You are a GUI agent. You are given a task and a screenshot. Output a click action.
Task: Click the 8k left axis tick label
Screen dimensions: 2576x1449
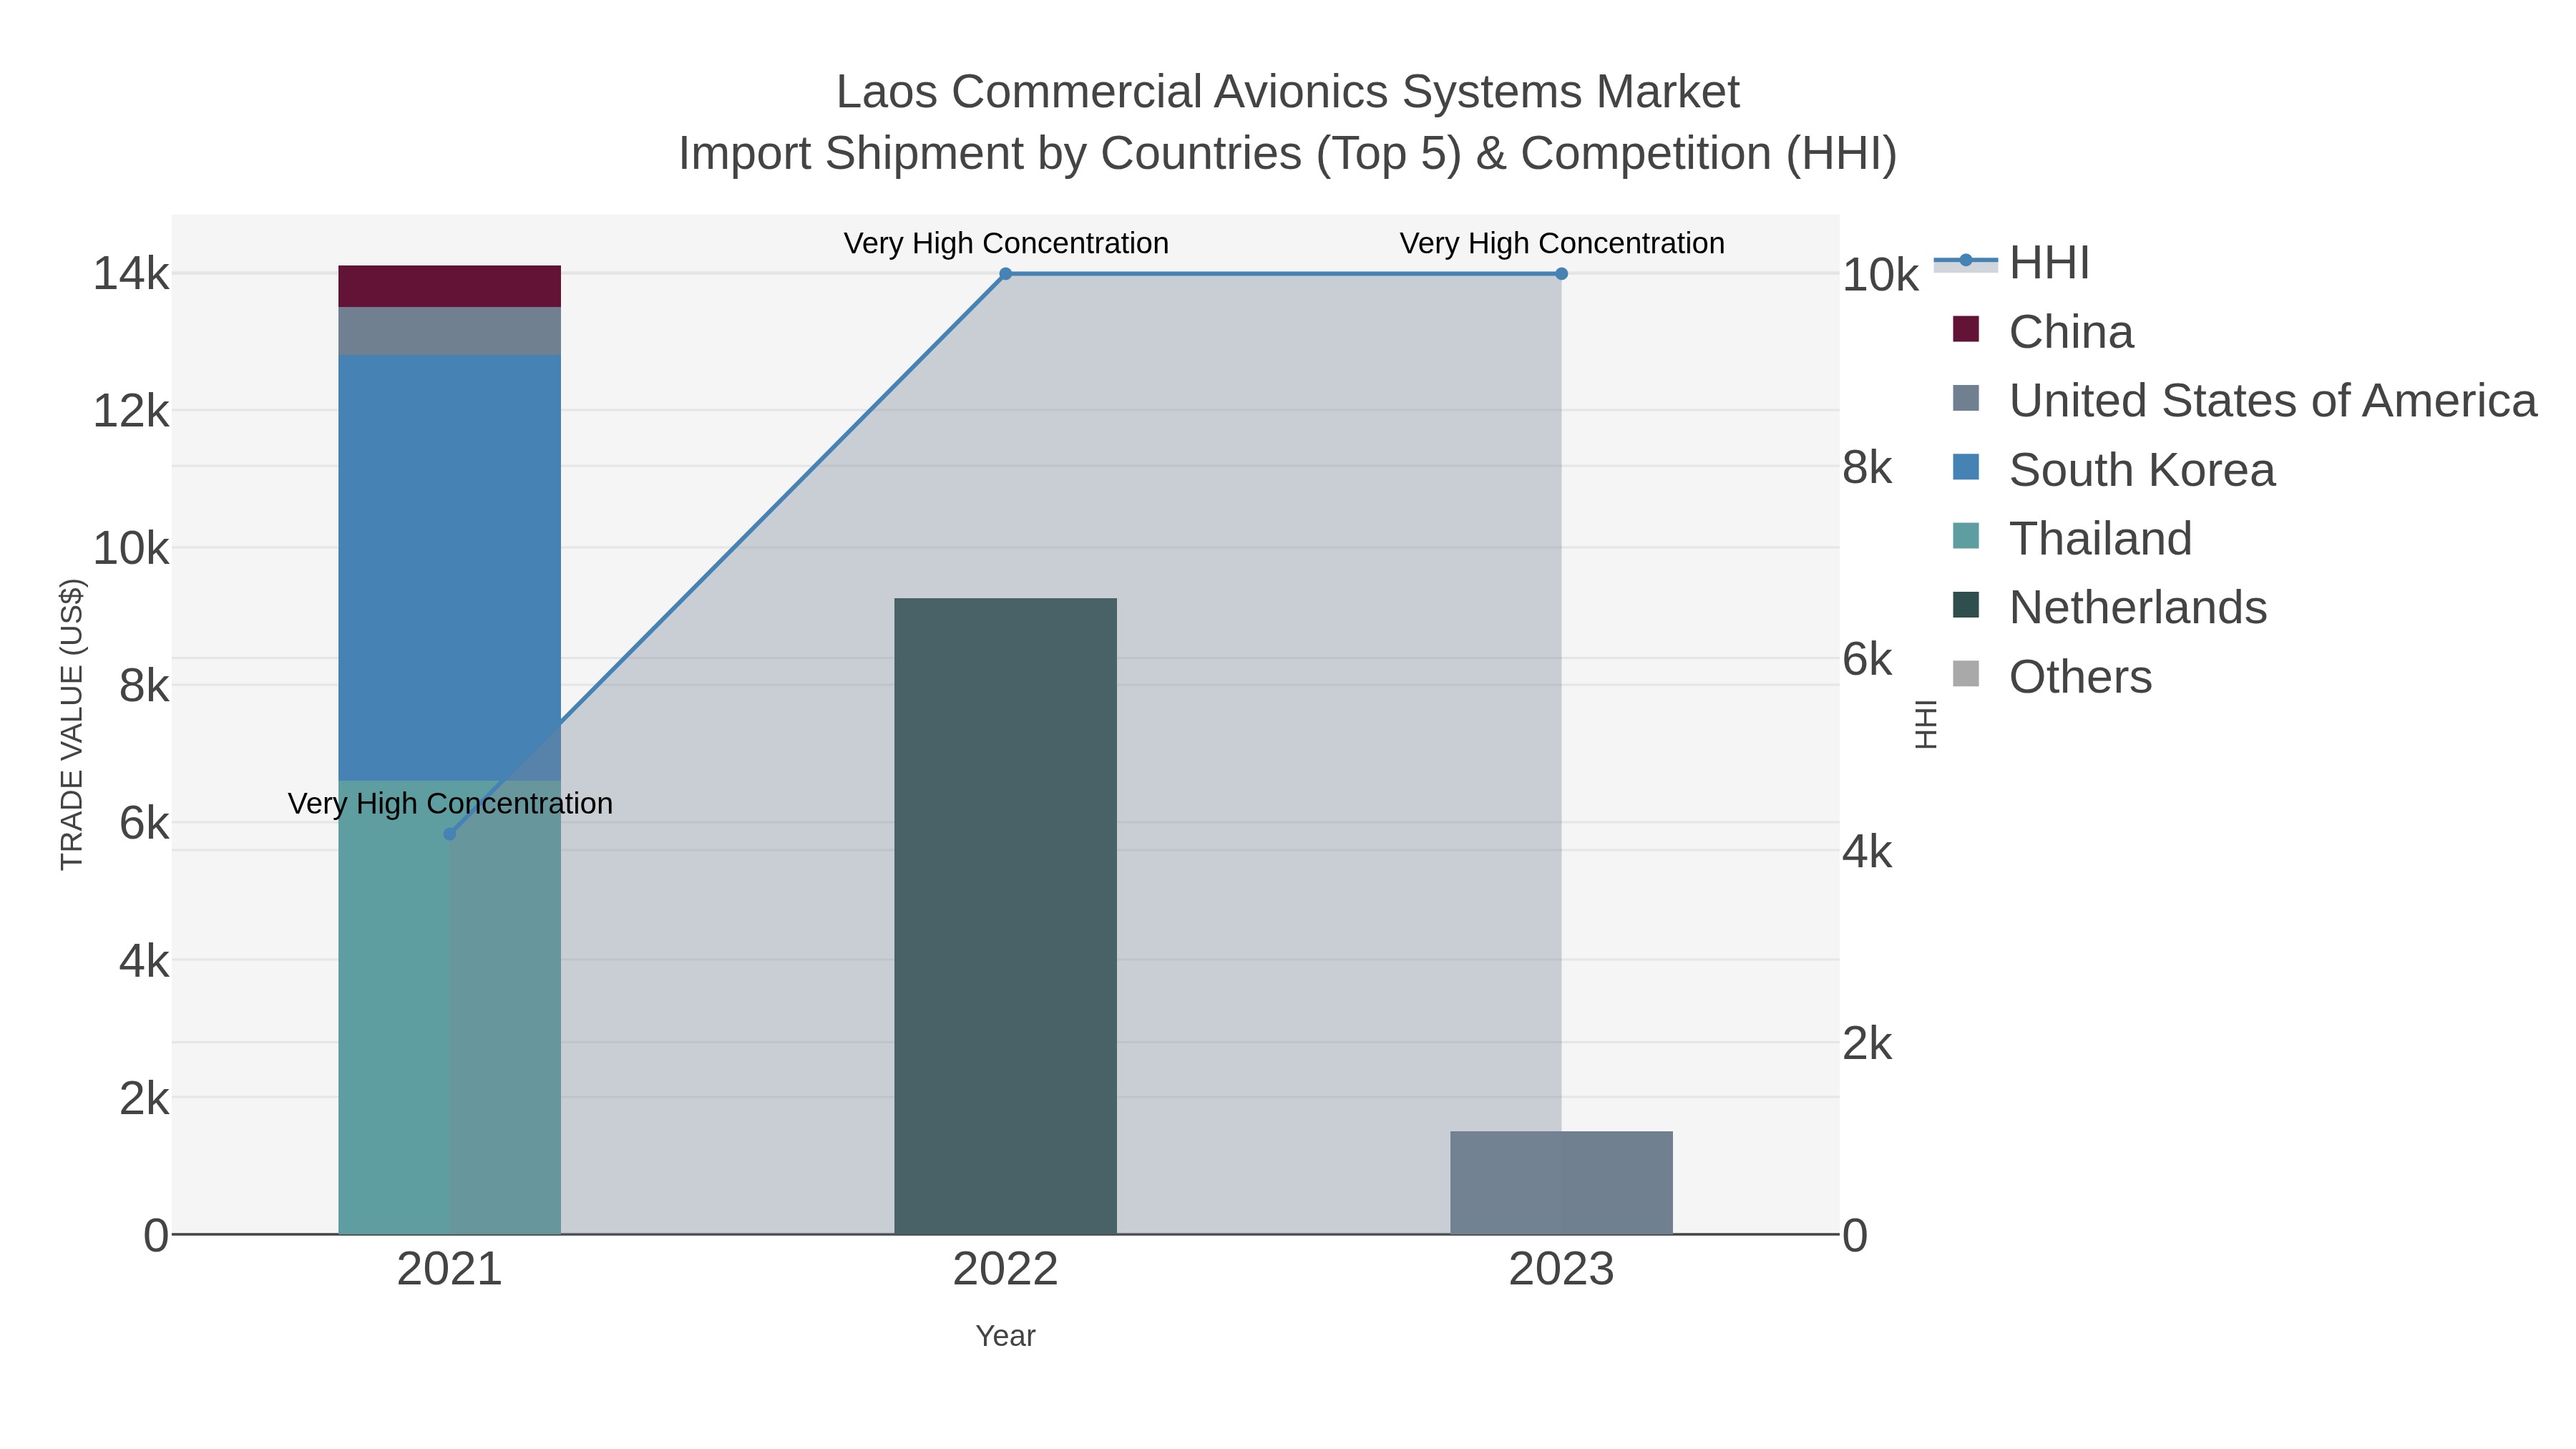click(x=144, y=686)
